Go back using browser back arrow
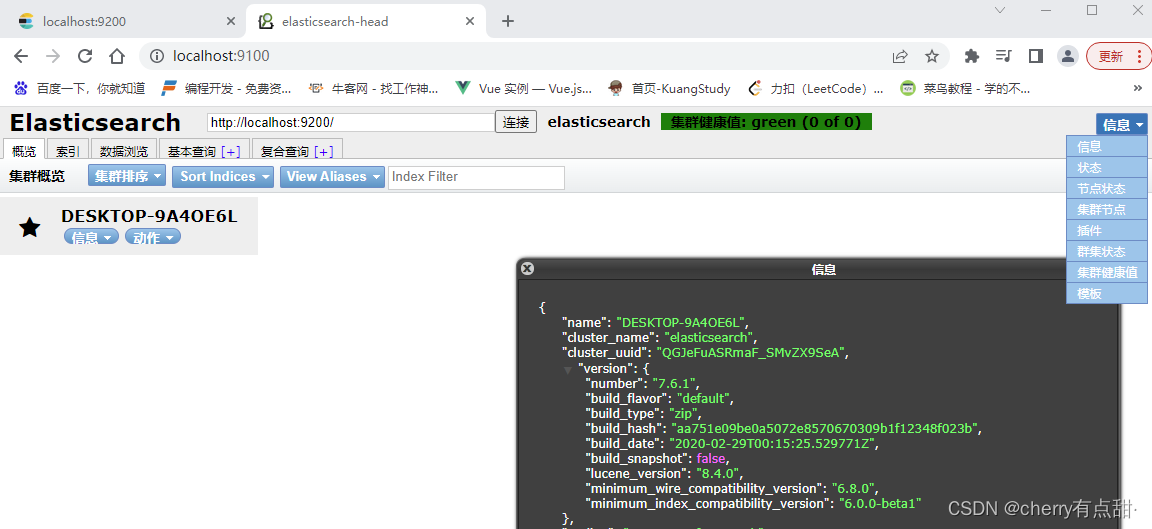Screen dimensions: 1152x529 [21, 57]
